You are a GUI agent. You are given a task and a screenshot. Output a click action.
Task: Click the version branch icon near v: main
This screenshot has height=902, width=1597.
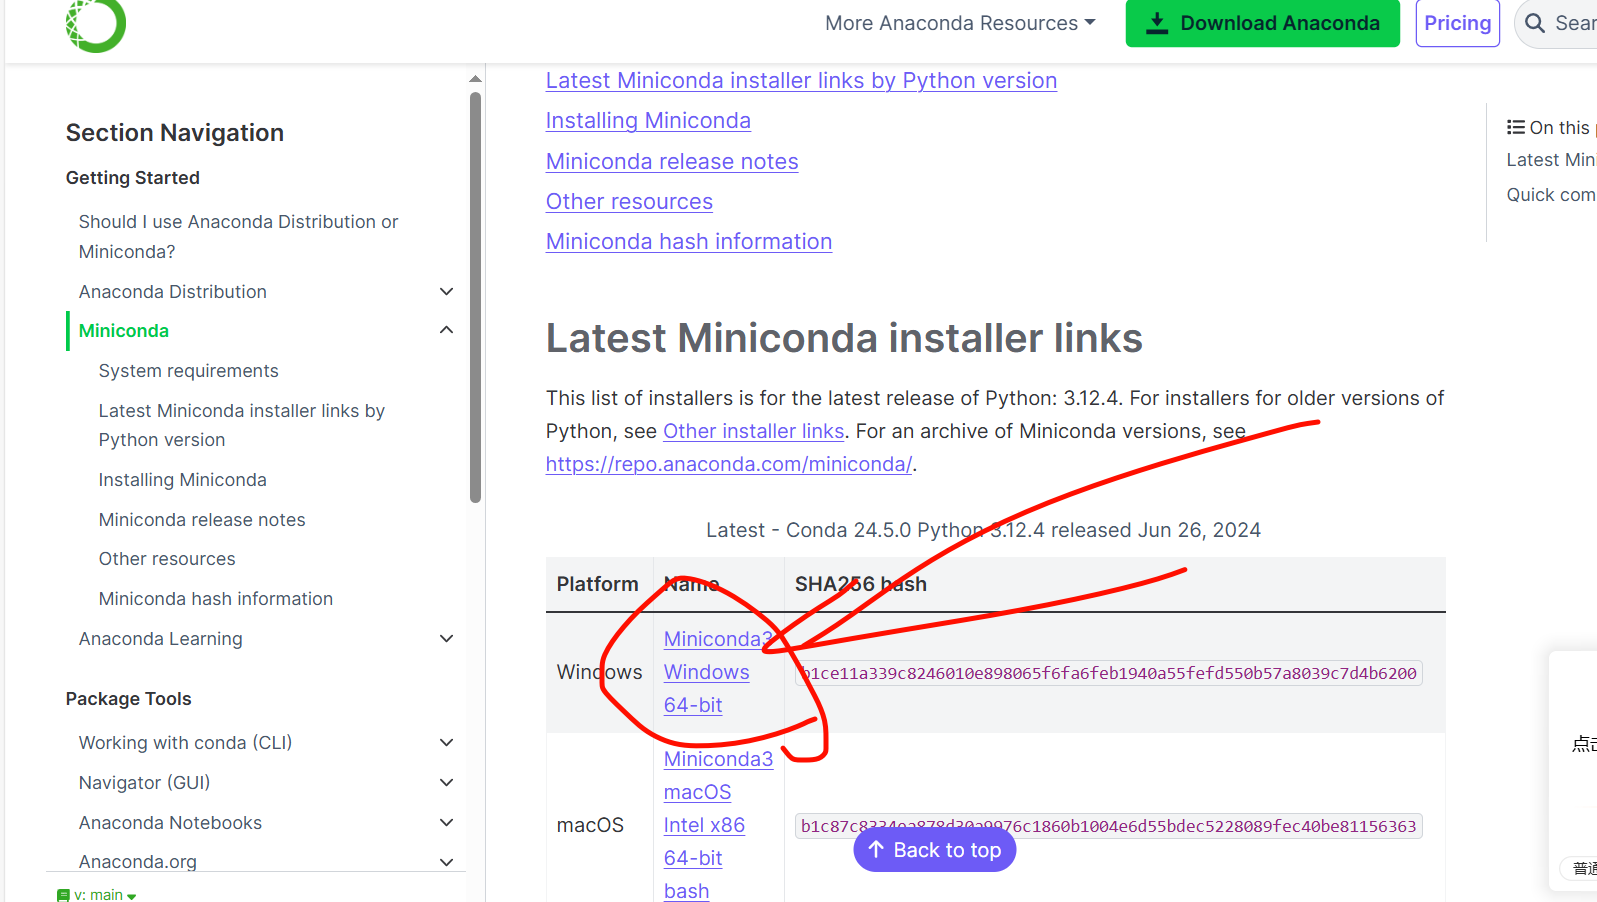pyautogui.click(x=63, y=895)
